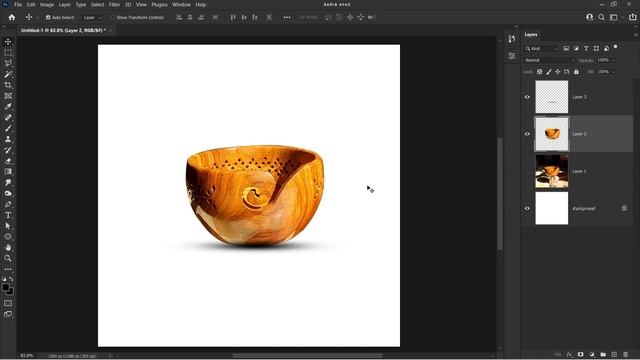Open the Opacity slider dropdown arrow
Viewport: 640px width, 360px height.
pos(613,60)
